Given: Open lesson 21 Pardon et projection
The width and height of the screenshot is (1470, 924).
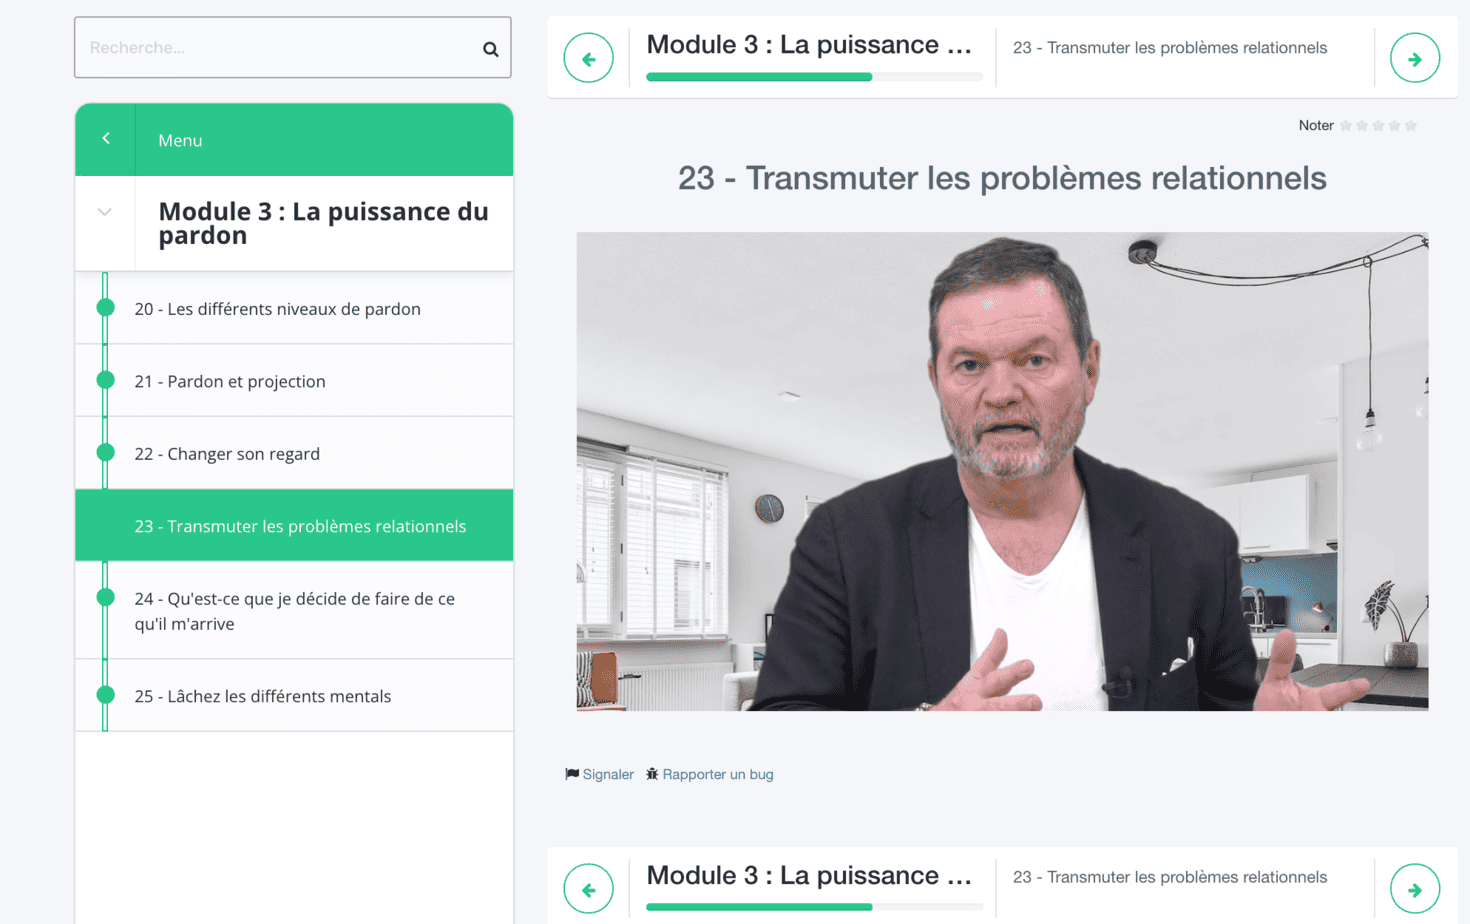Looking at the screenshot, I should [x=294, y=381].
